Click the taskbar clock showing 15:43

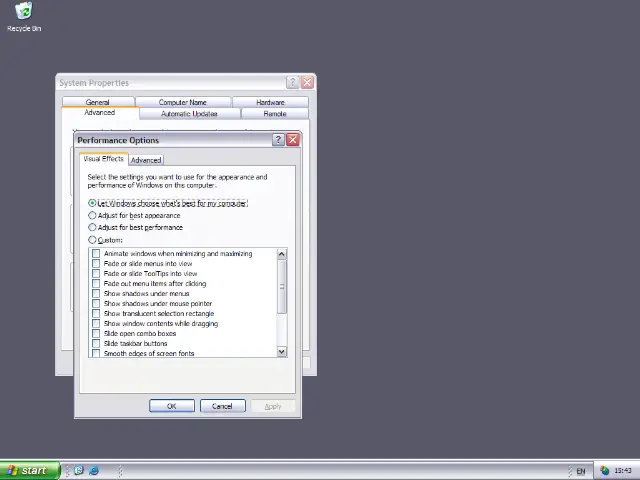point(623,471)
